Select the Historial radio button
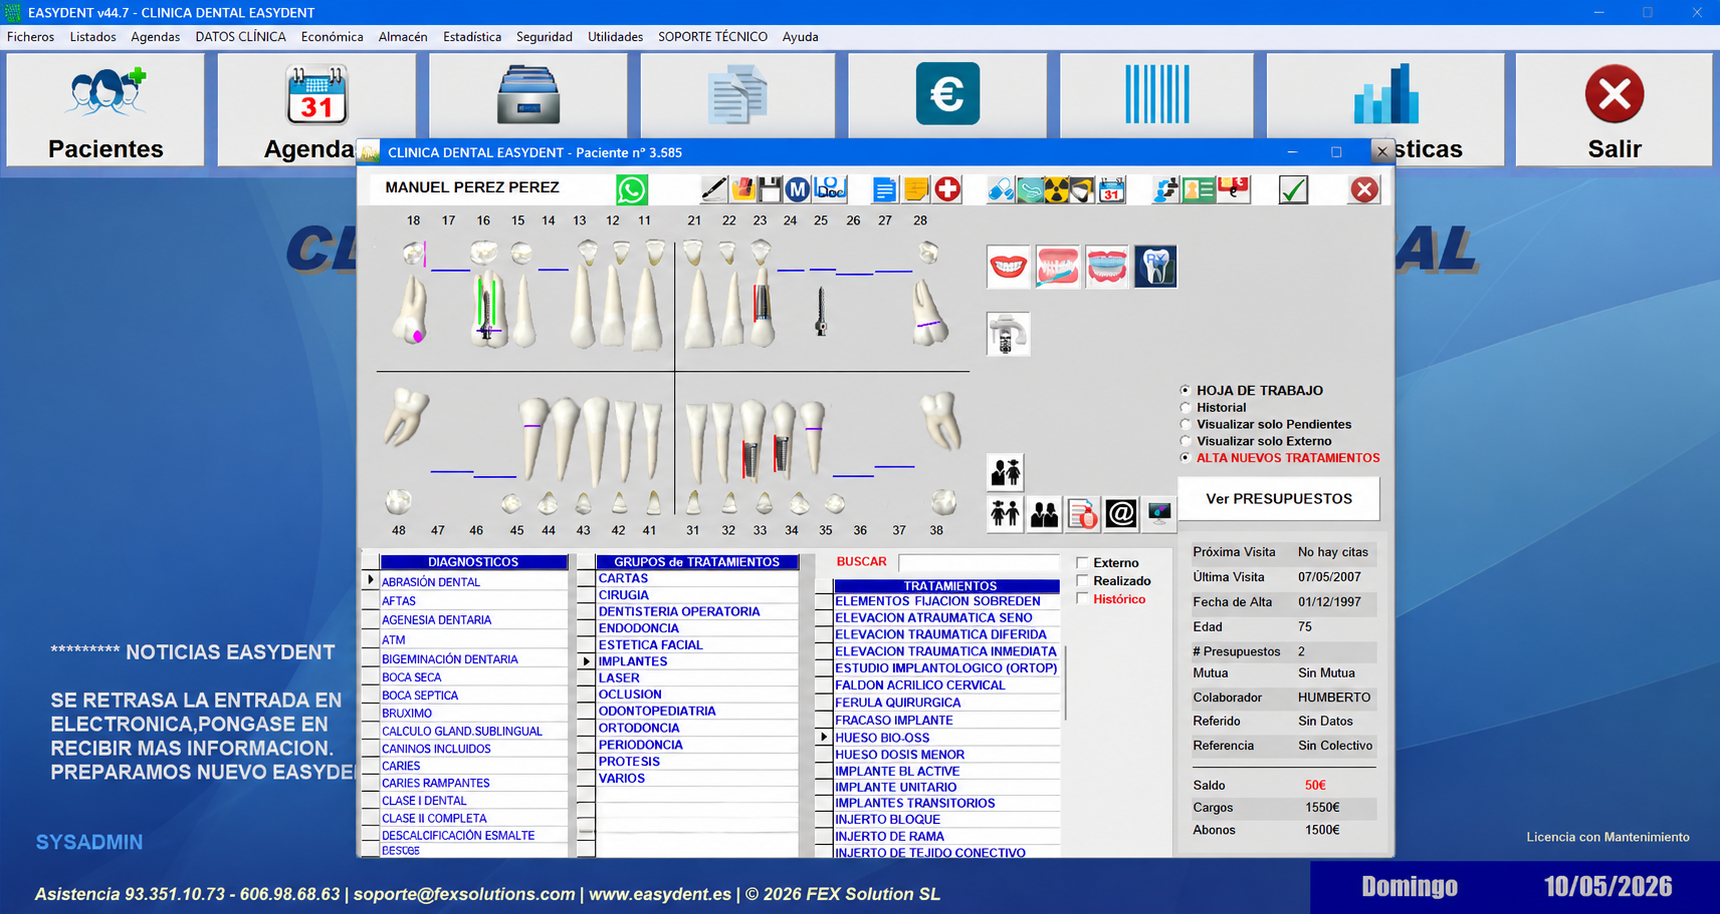 pos(1185,408)
